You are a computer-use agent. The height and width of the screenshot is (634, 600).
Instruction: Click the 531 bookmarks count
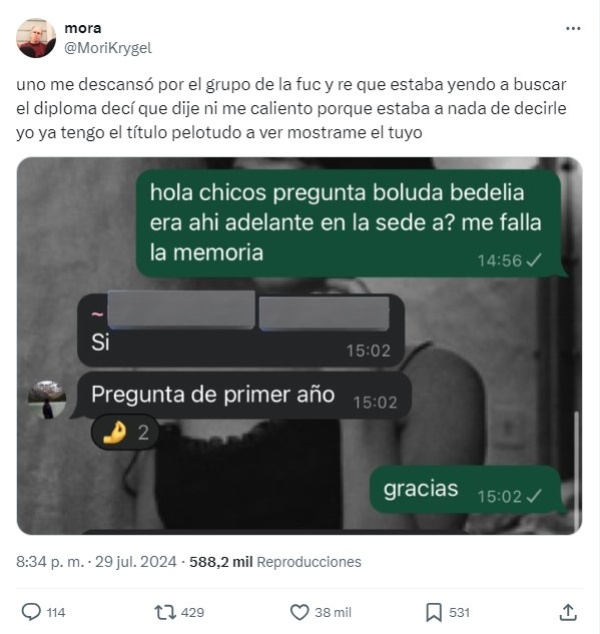pyautogui.click(x=459, y=613)
